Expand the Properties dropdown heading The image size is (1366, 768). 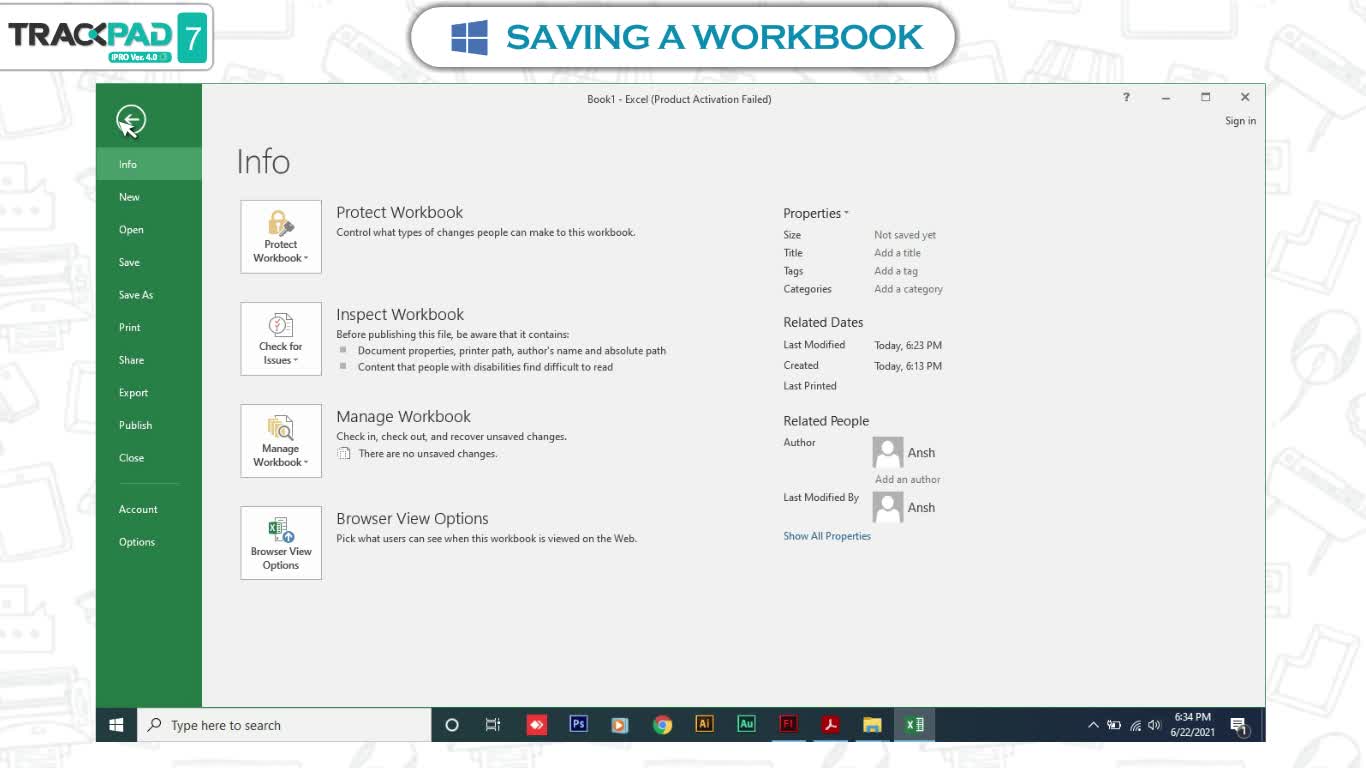(816, 213)
